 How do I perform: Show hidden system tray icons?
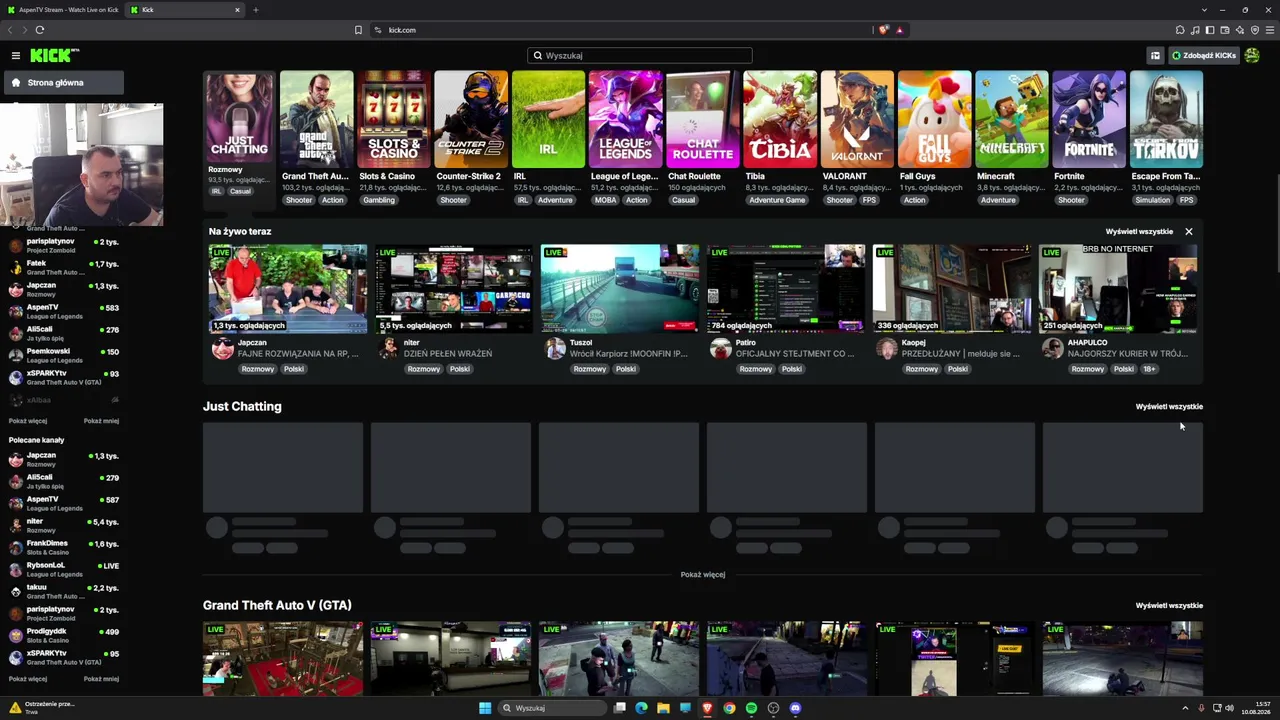[1185, 708]
